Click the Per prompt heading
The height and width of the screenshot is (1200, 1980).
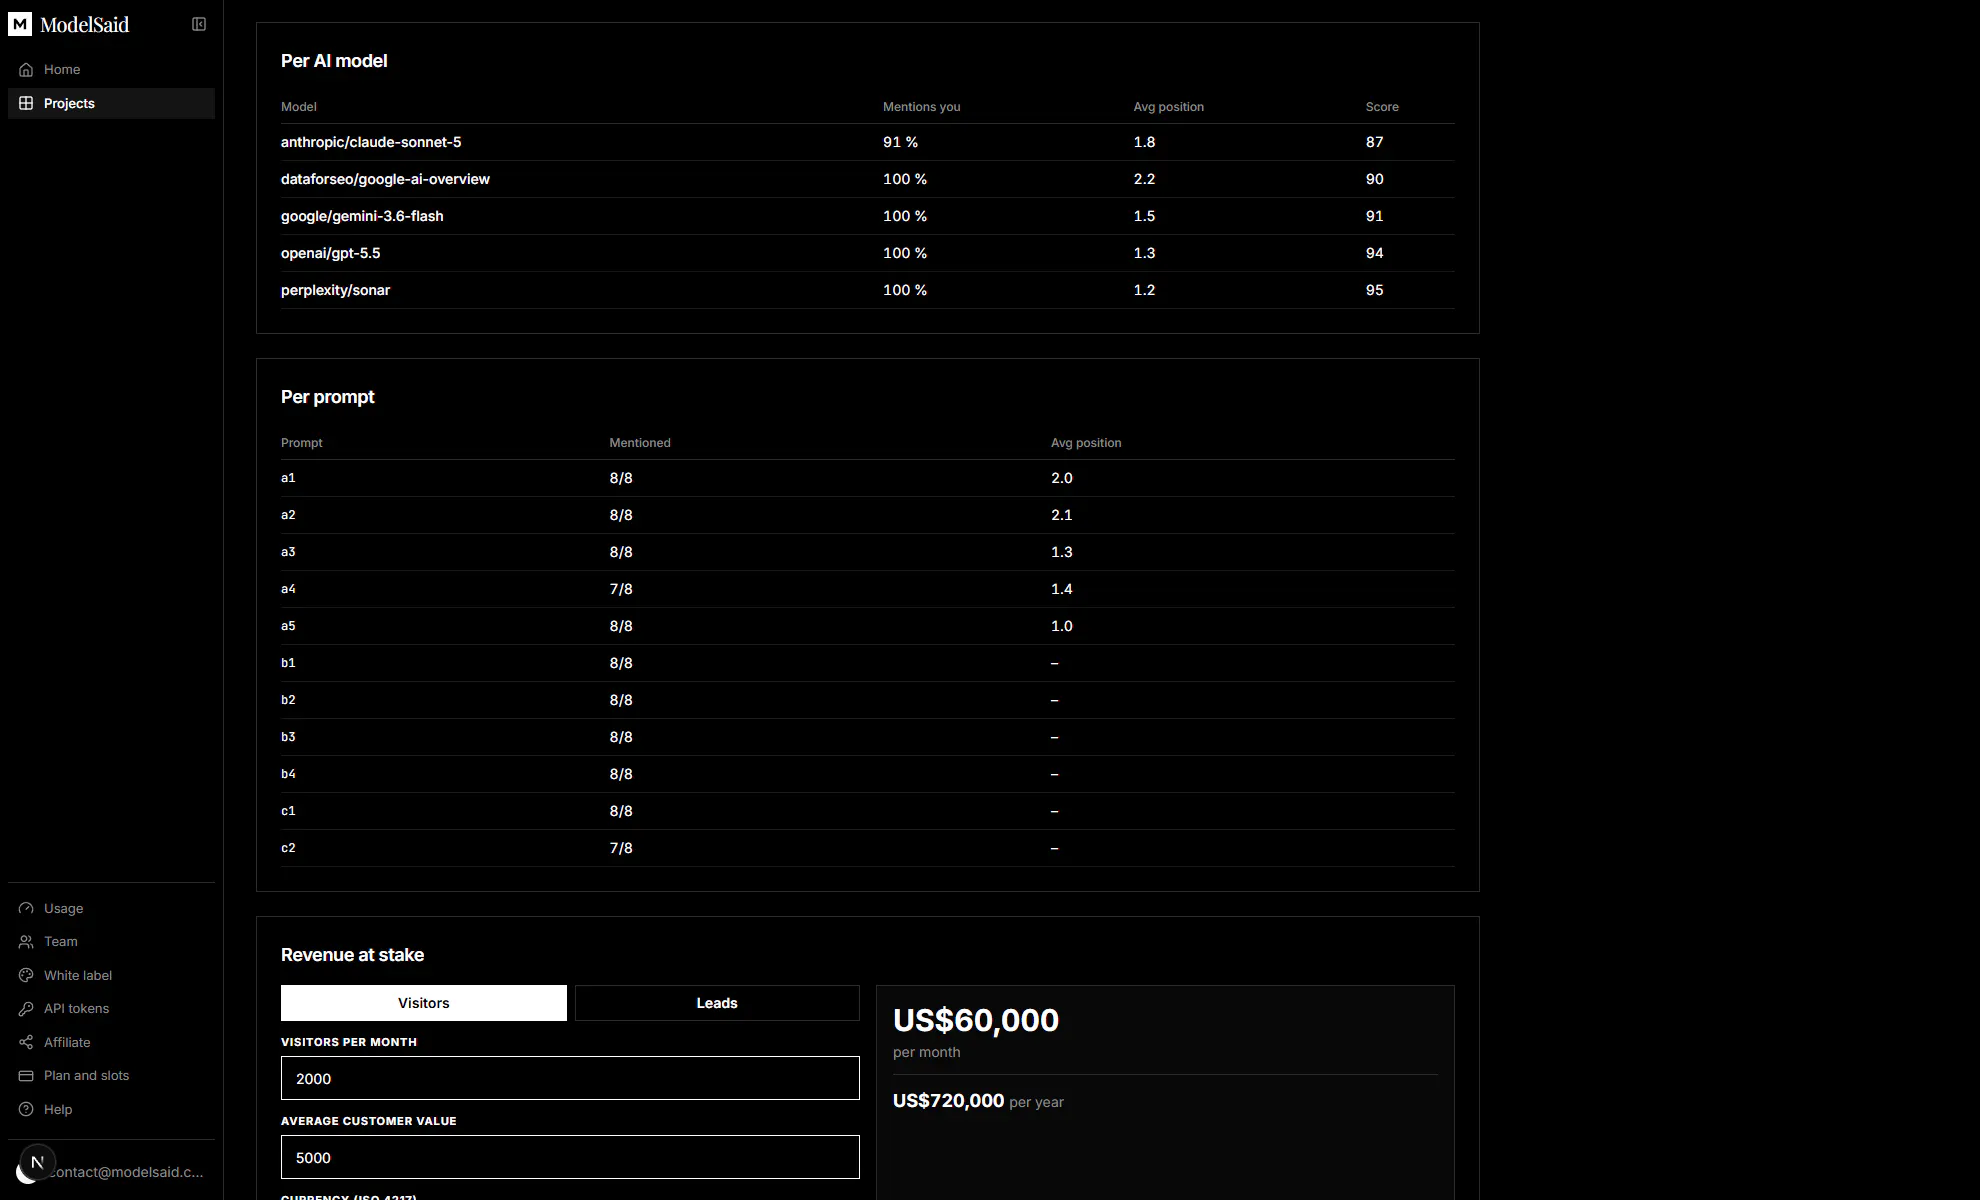(328, 397)
